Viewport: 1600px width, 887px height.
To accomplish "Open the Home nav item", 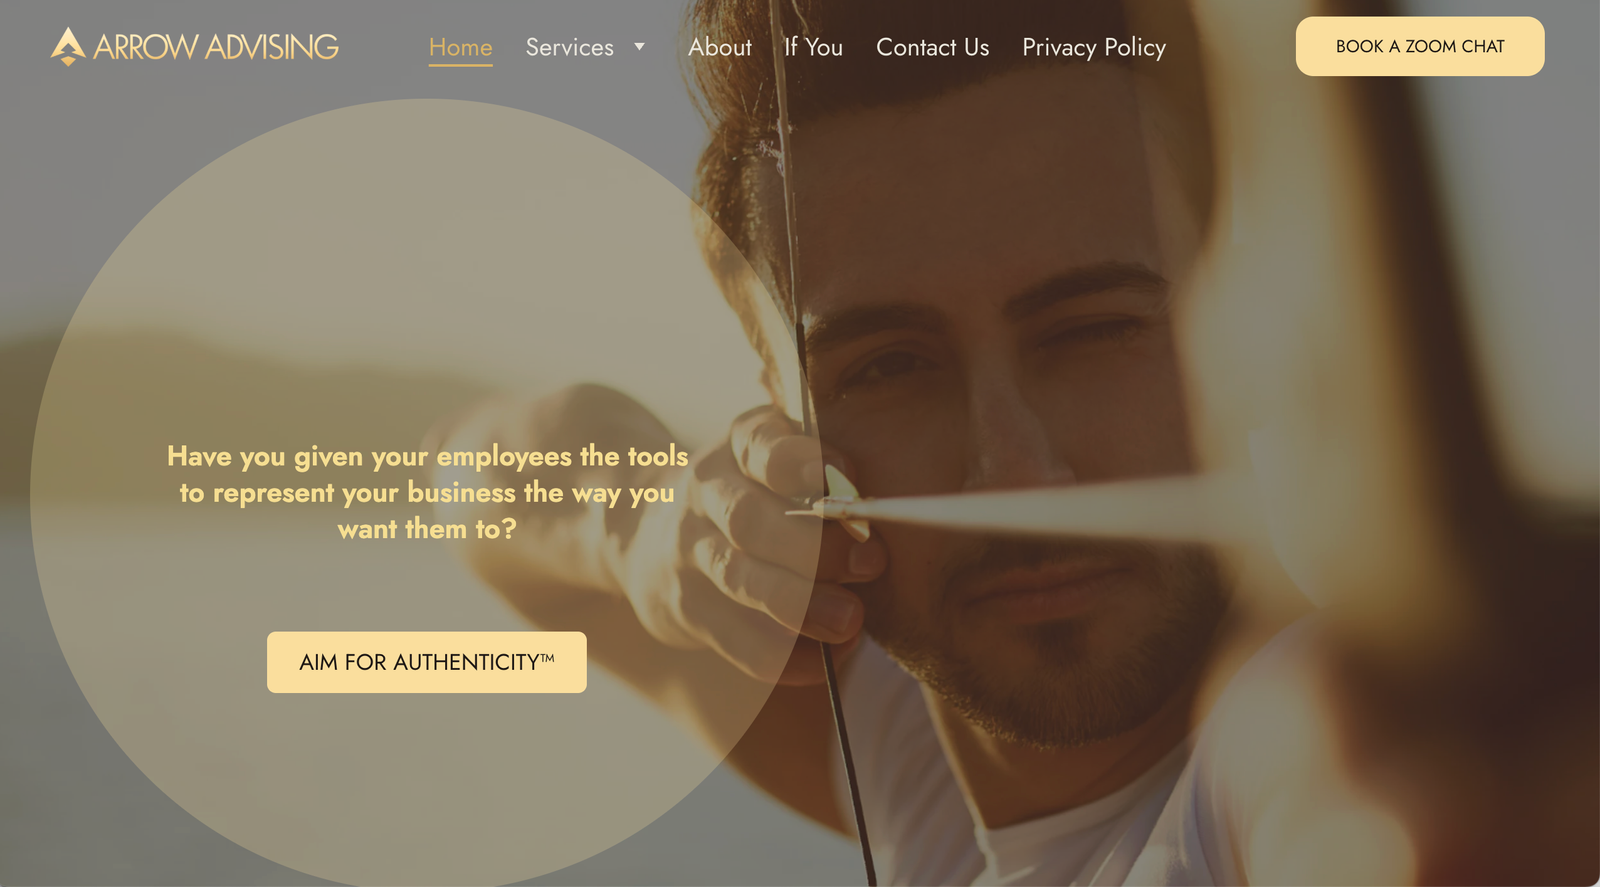I will [x=460, y=47].
